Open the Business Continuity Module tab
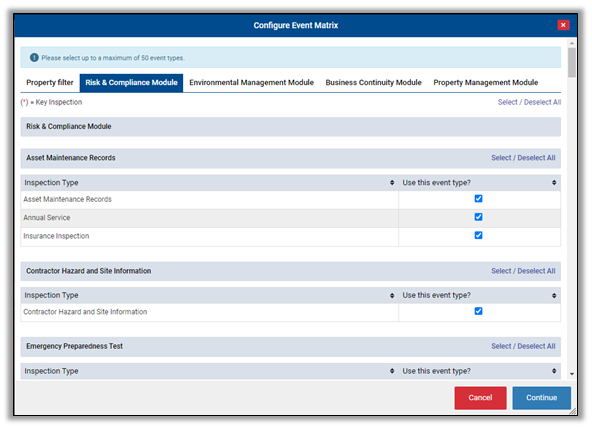The image size is (592, 428). click(x=373, y=83)
